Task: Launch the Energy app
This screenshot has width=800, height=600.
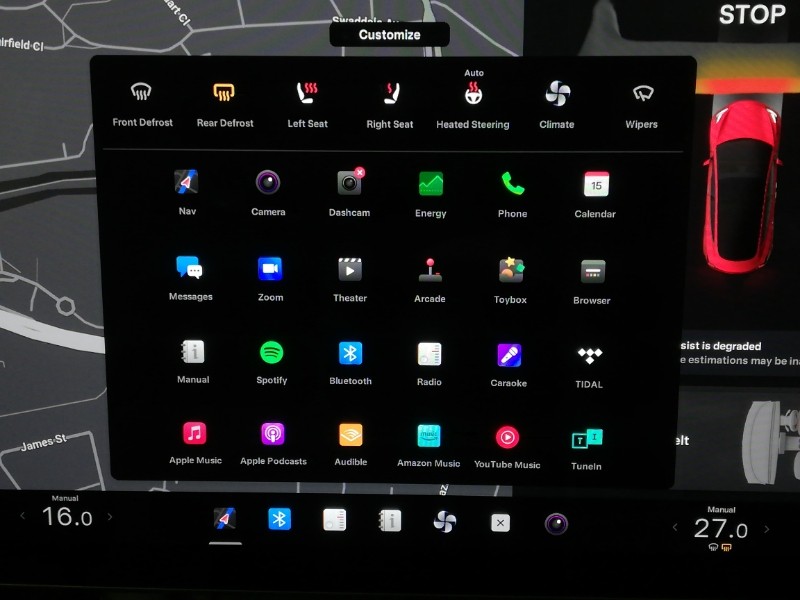Action: [x=431, y=184]
